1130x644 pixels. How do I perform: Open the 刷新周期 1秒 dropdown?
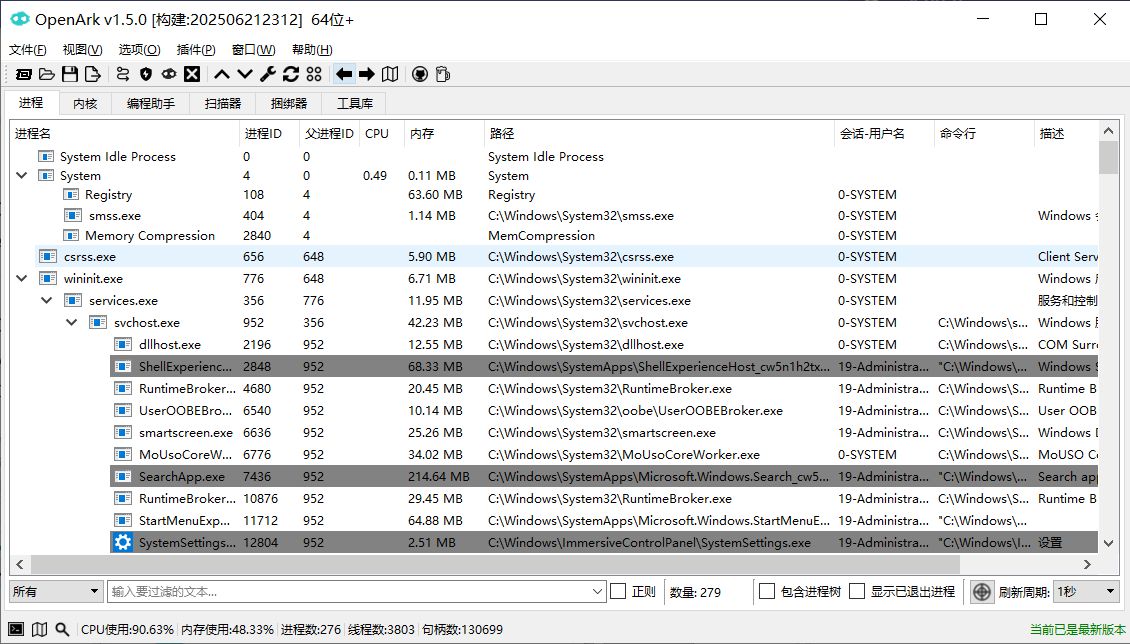click(x=1086, y=591)
